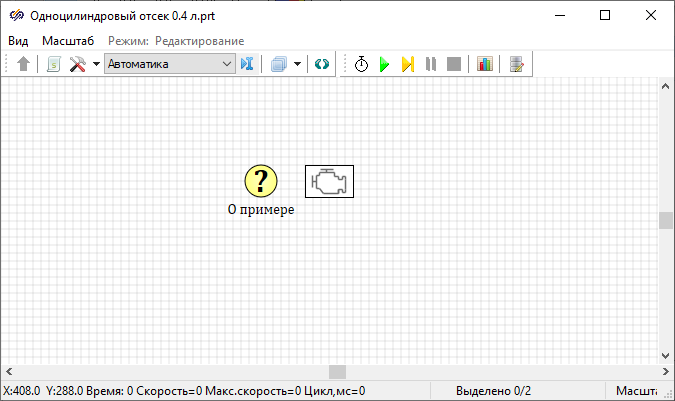Open the bar chart results icon

click(x=485, y=64)
